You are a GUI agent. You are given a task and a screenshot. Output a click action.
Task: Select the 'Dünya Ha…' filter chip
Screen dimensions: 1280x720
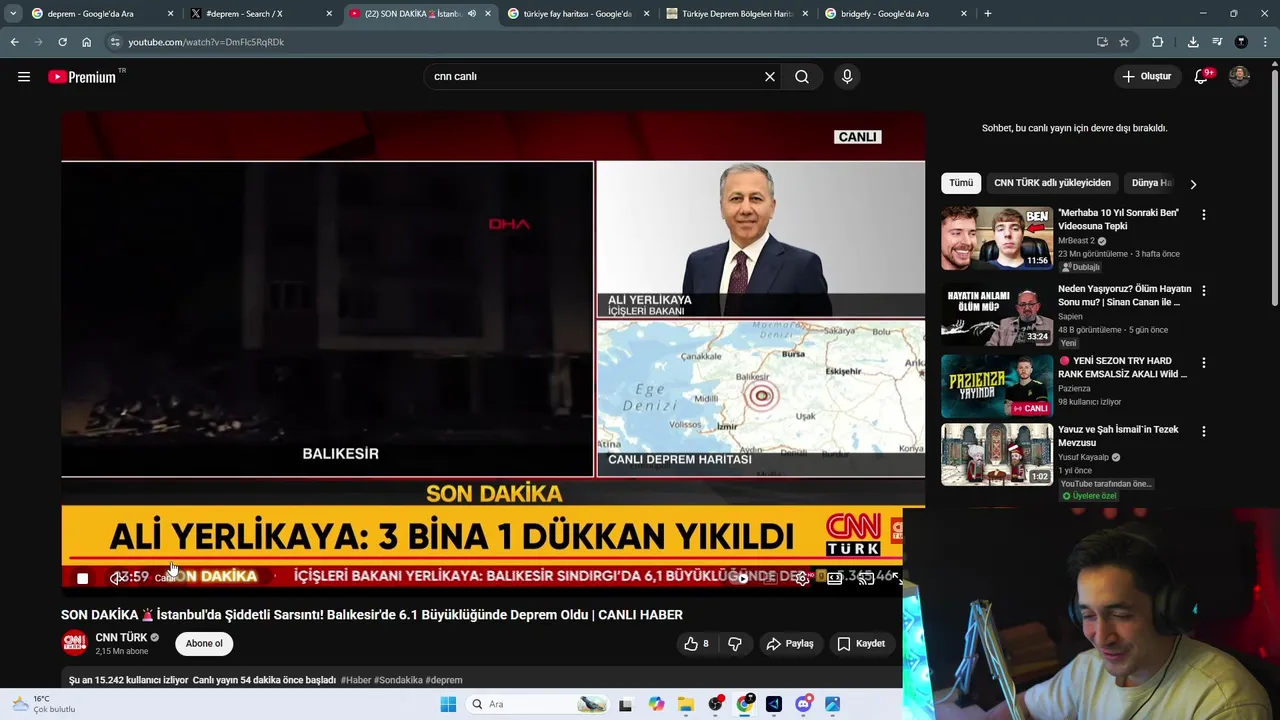(1151, 183)
